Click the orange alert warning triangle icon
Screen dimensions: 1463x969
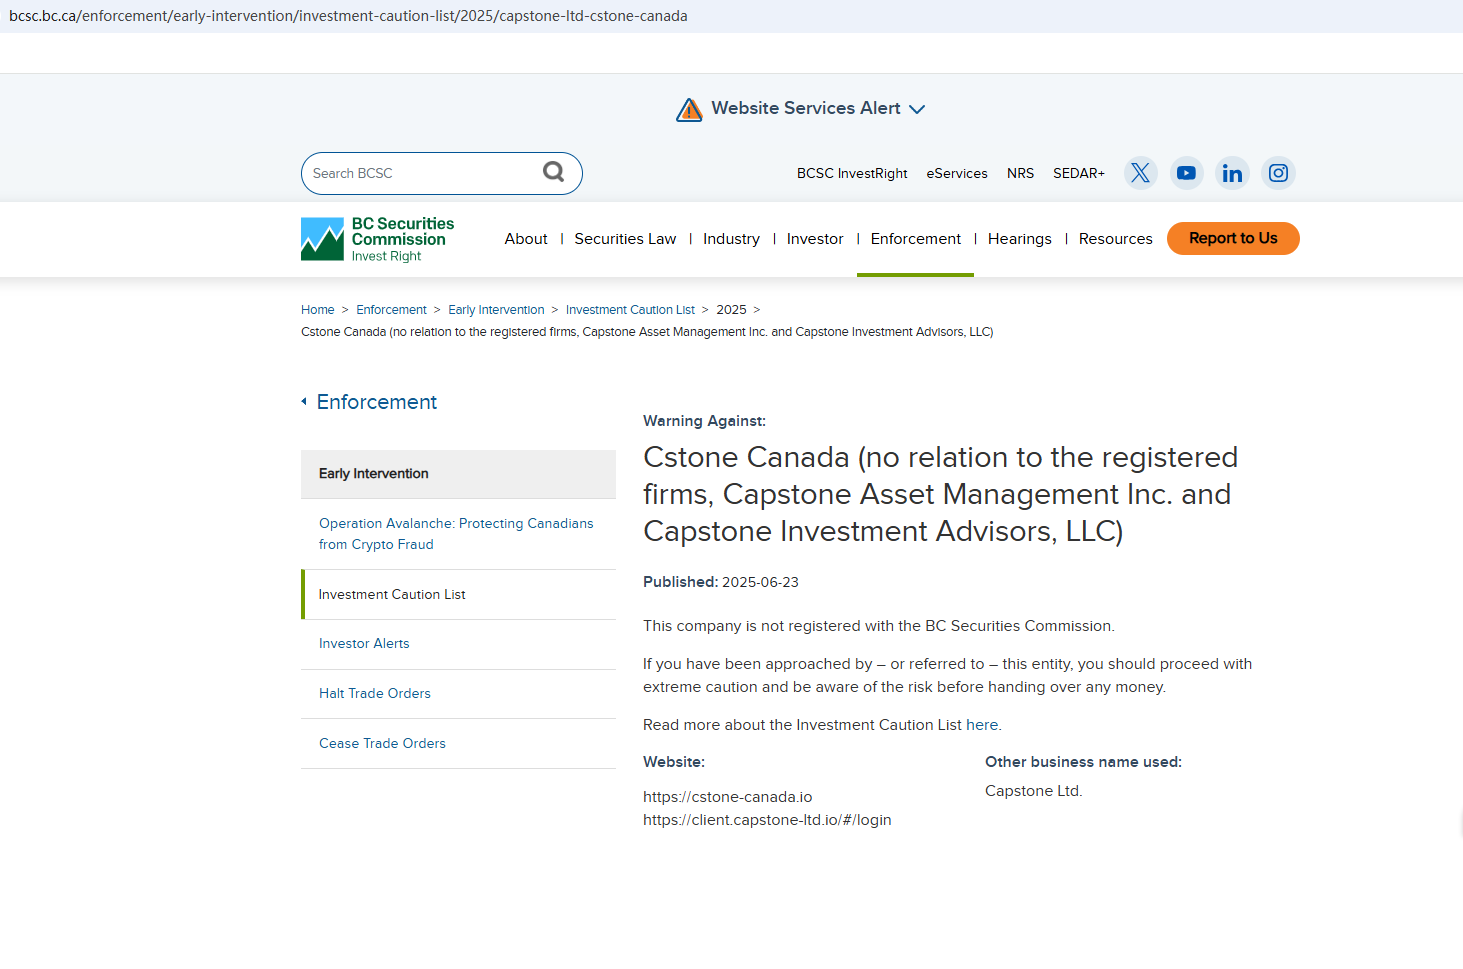point(689,109)
